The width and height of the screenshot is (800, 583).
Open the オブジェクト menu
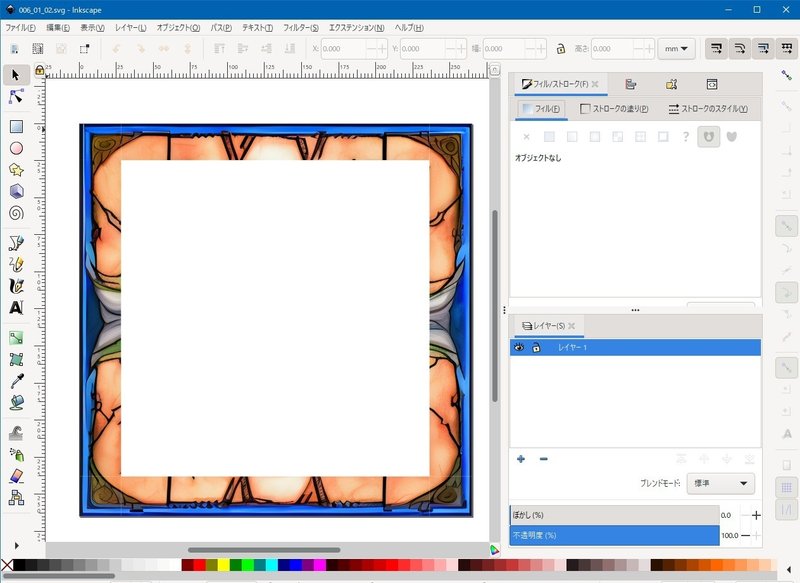coord(178,28)
